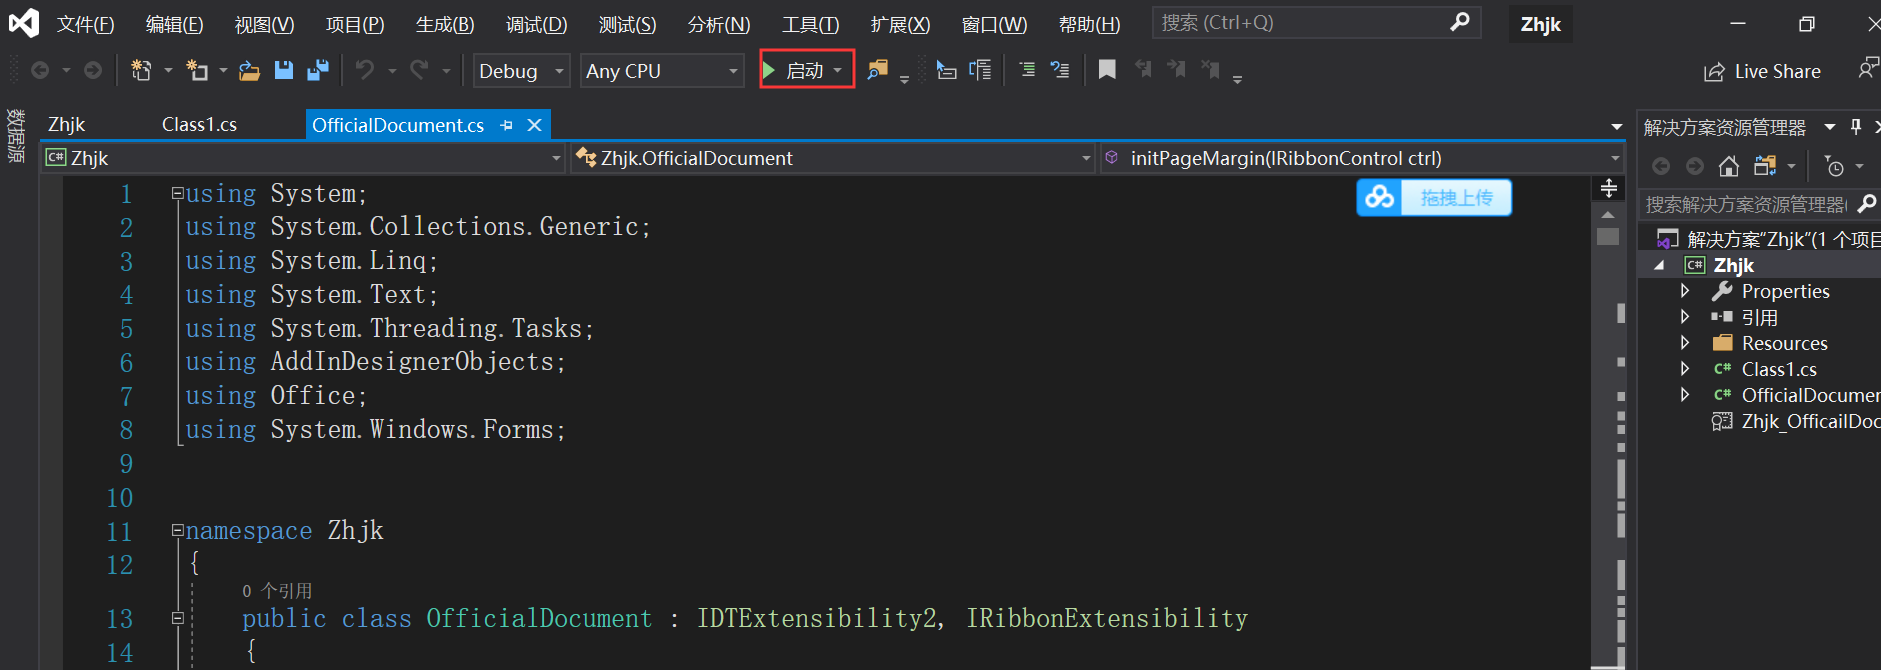Click the Home icon in solution explorer
This screenshot has width=1881, height=670.
pyautogui.click(x=1728, y=166)
